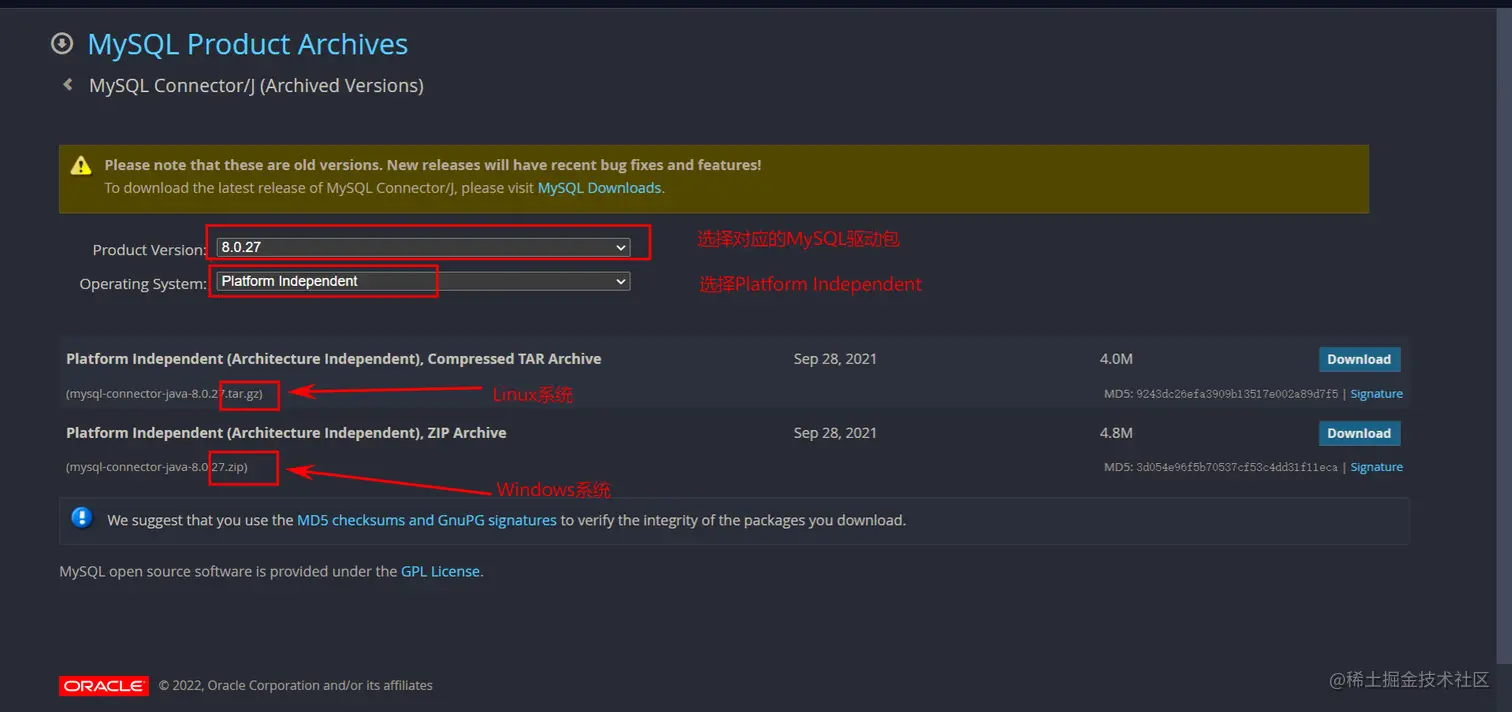Image resolution: width=1512 pixels, height=712 pixels.
Task: Click the TAR MD5 hash starting 9243dc26
Action: tap(1237, 394)
